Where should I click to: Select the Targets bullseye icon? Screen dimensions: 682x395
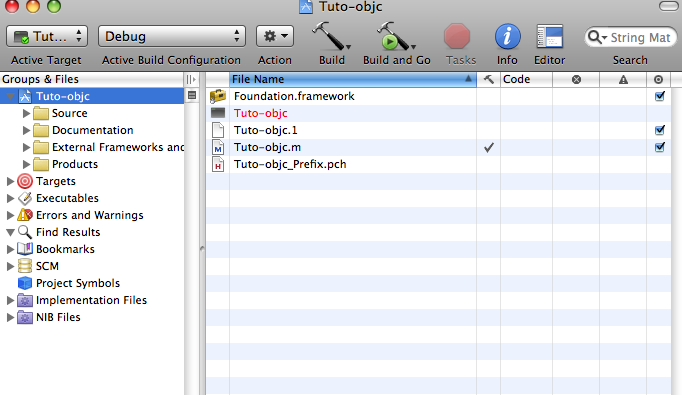coord(25,181)
